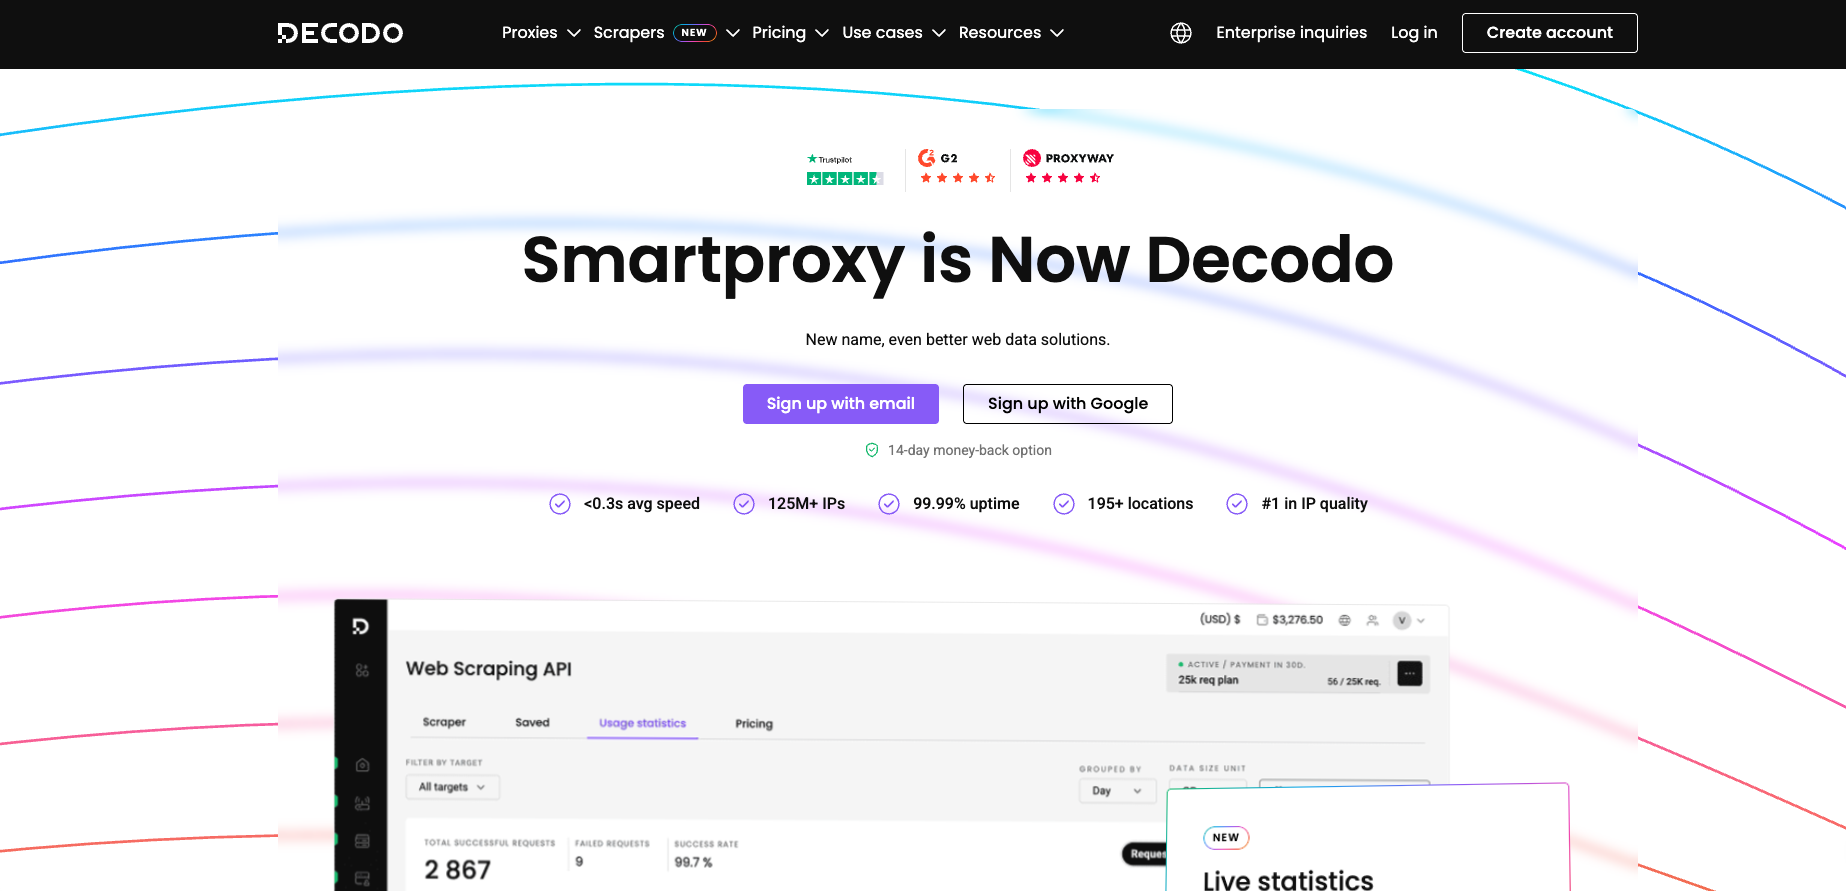The image size is (1846, 891).
Task: Click the checkmark icon beside <0.3s avg speed
Action: 560,504
